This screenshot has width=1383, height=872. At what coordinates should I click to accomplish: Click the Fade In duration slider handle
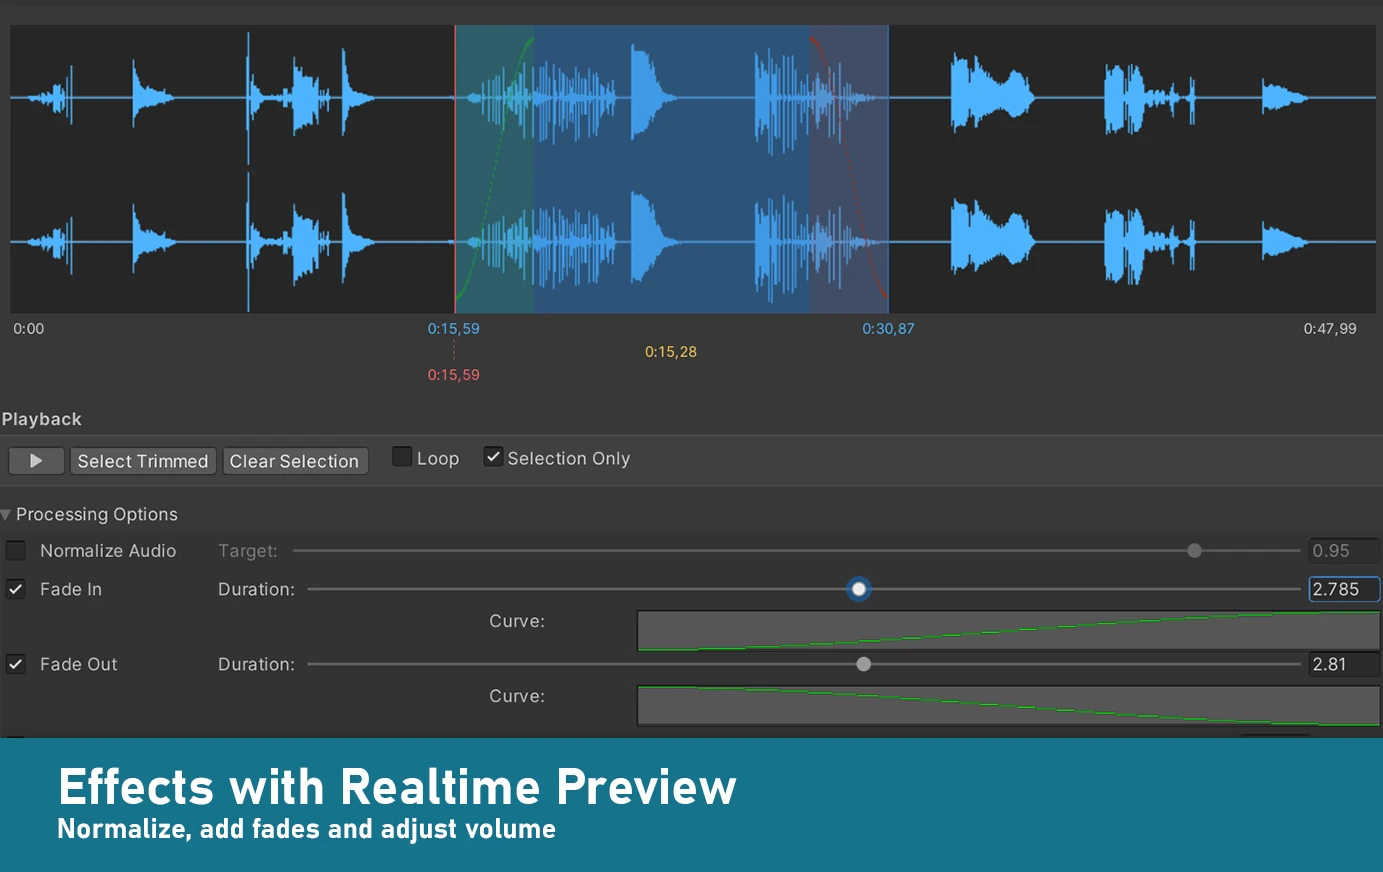tap(859, 589)
